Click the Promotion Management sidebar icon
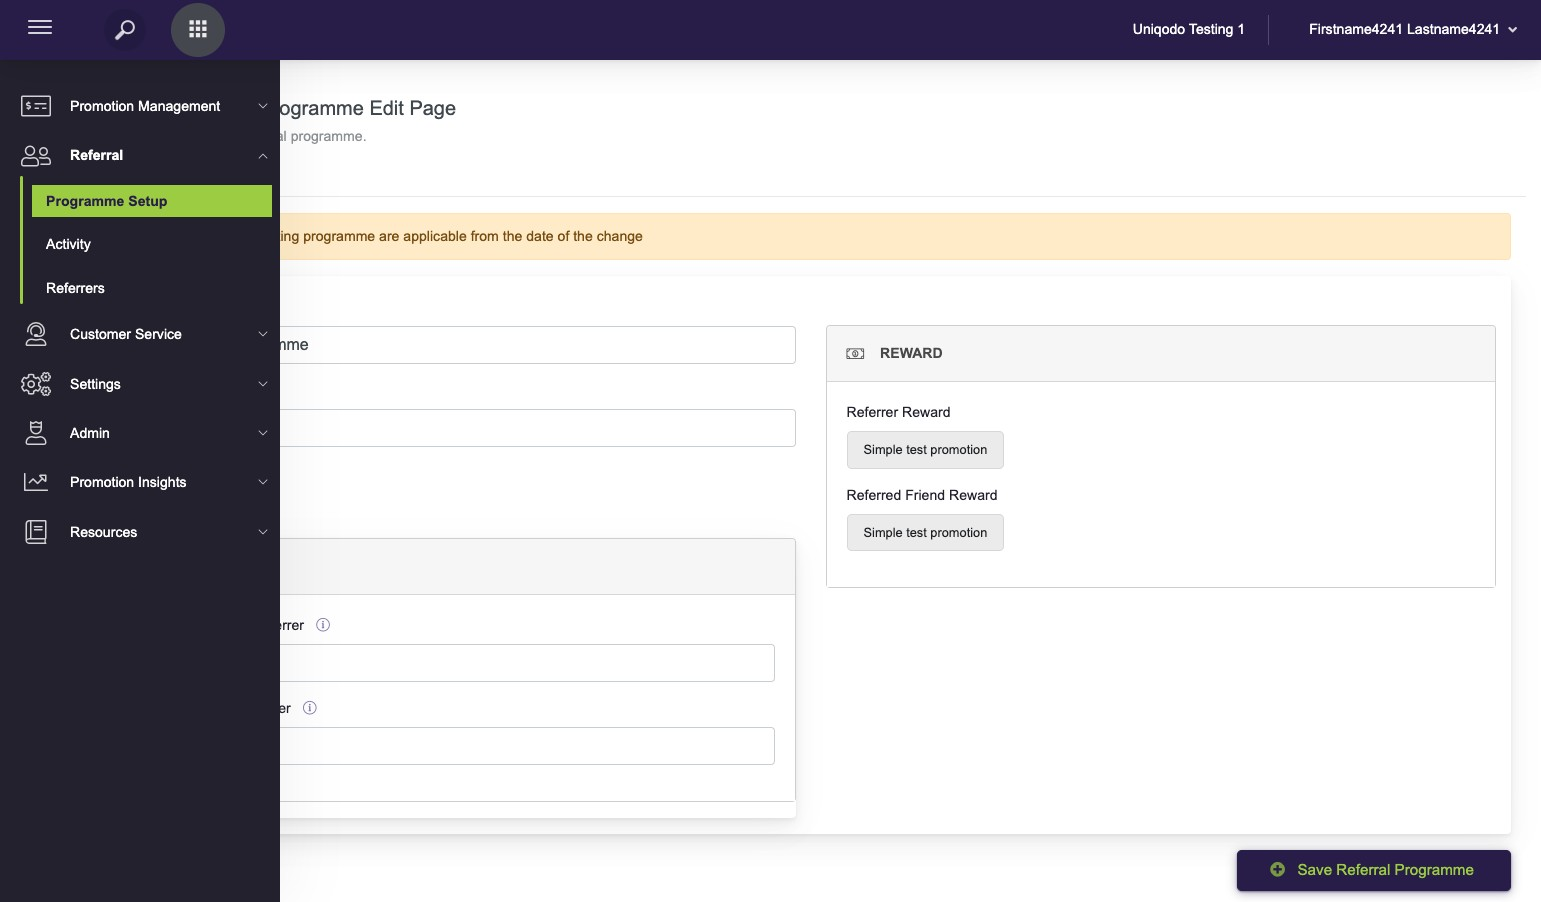Image resolution: width=1541 pixels, height=902 pixels. point(36,106)
